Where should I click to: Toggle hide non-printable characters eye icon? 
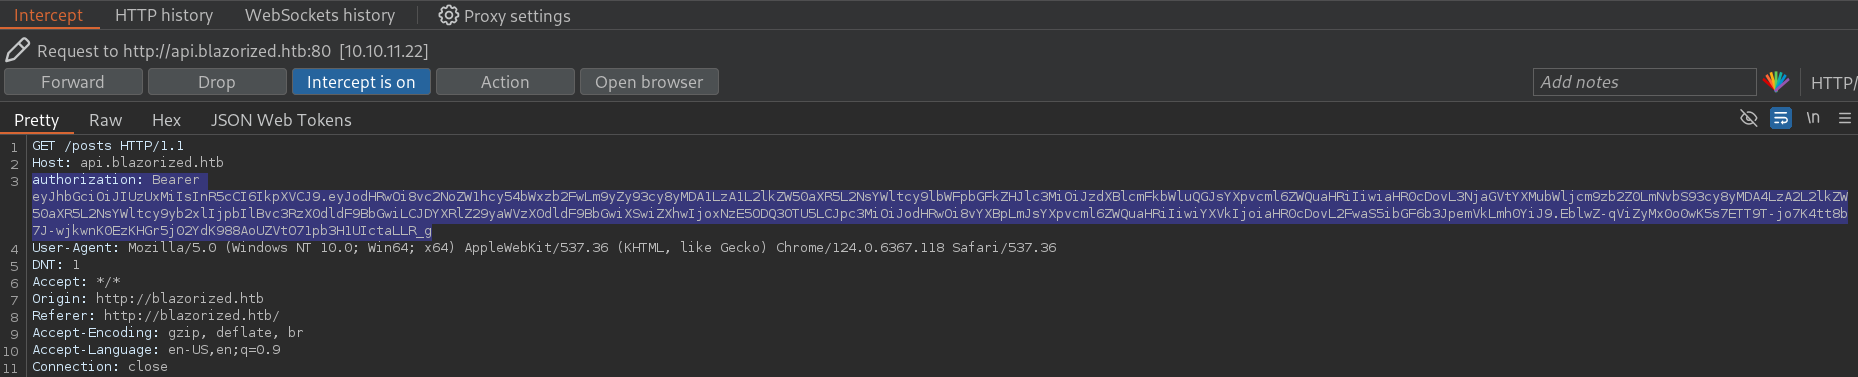[1748, 118]
